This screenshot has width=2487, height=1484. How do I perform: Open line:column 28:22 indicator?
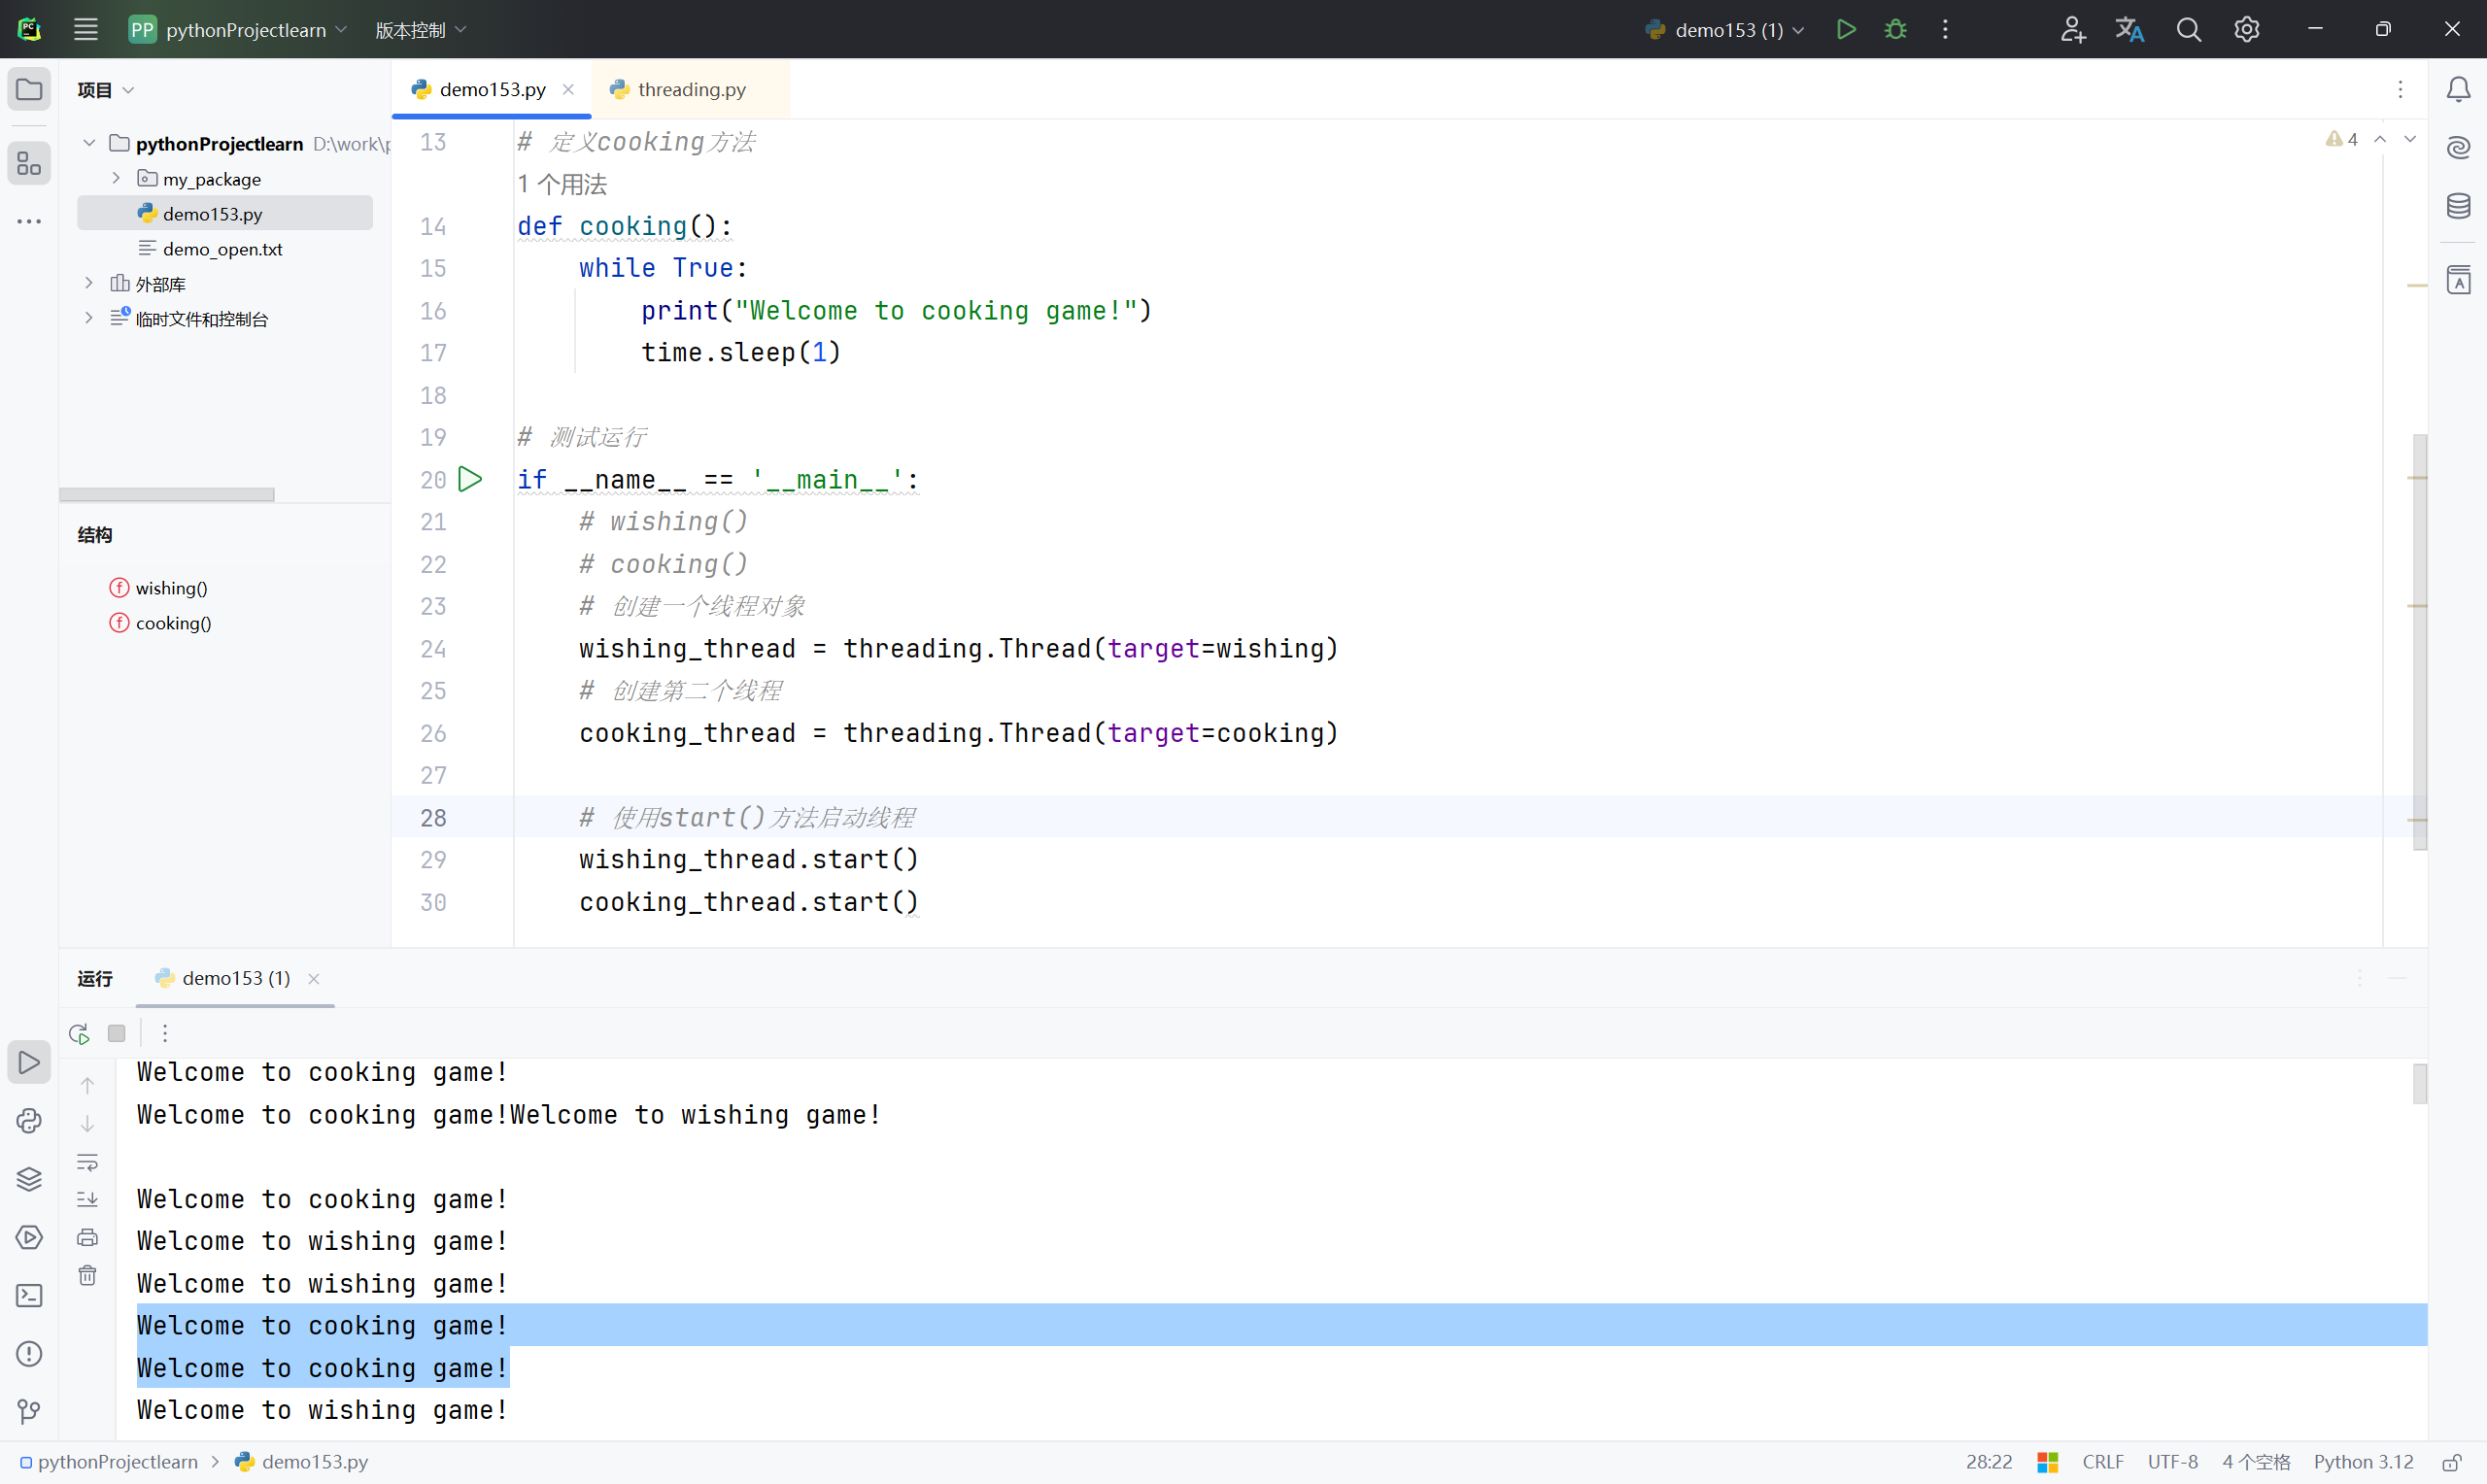(x=1988, y=1462)
